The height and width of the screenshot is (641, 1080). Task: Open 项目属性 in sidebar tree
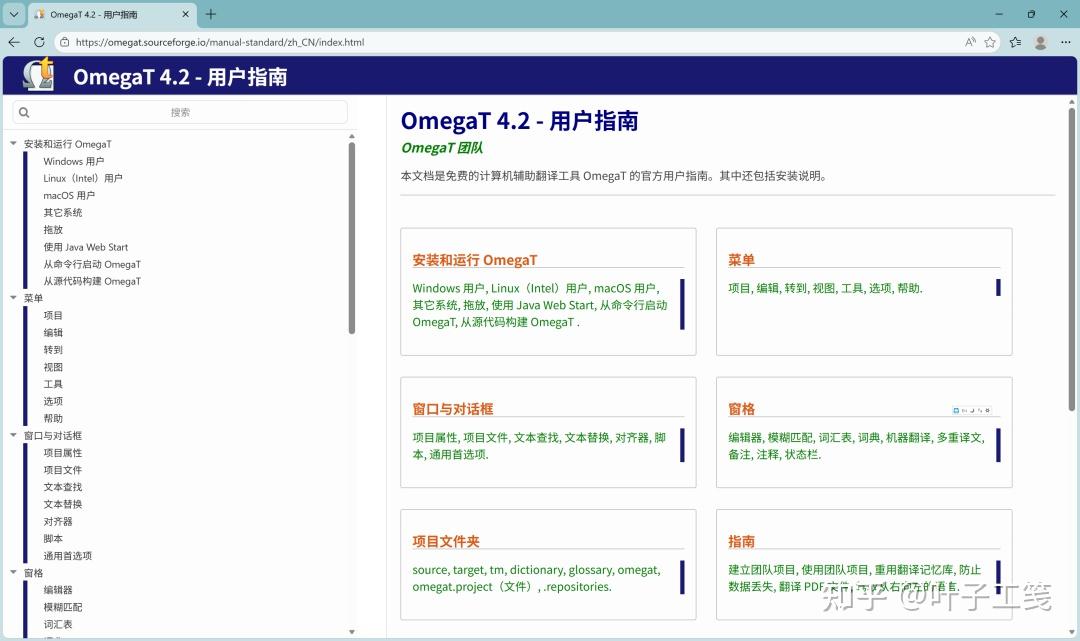pyautogui.click(x=63, y=453)
